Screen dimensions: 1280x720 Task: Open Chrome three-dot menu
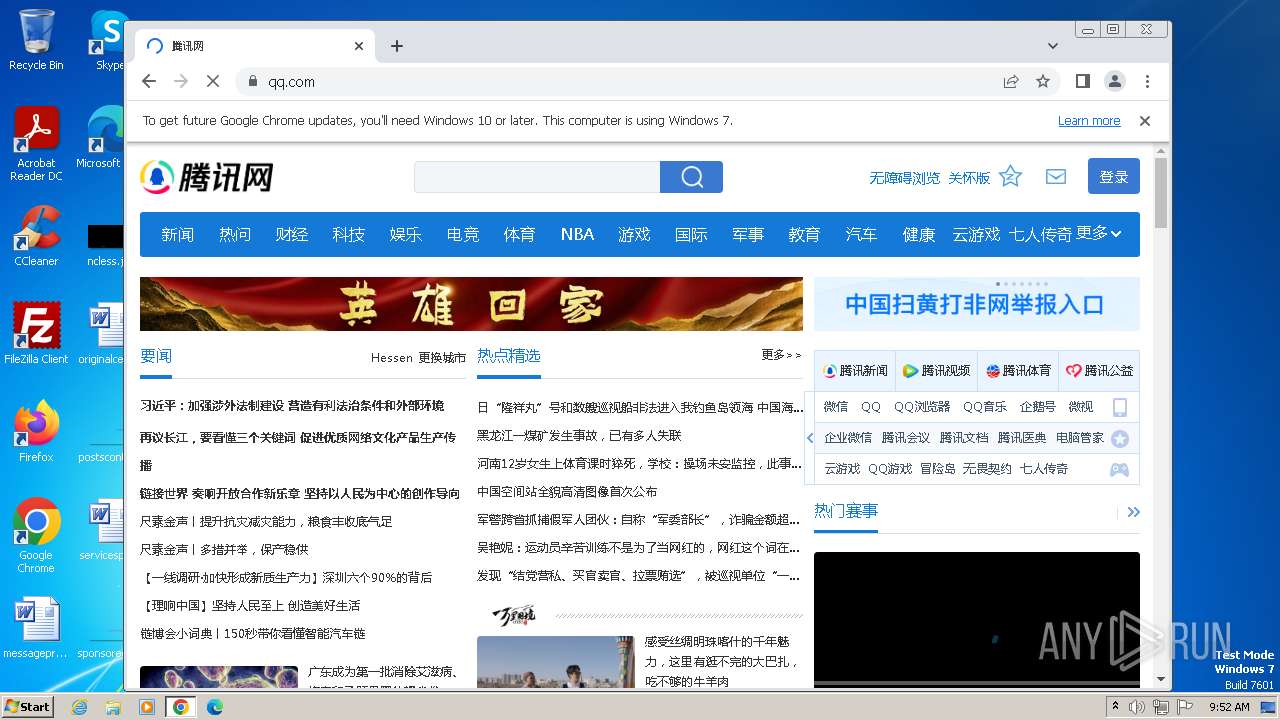coord(1147,81)
